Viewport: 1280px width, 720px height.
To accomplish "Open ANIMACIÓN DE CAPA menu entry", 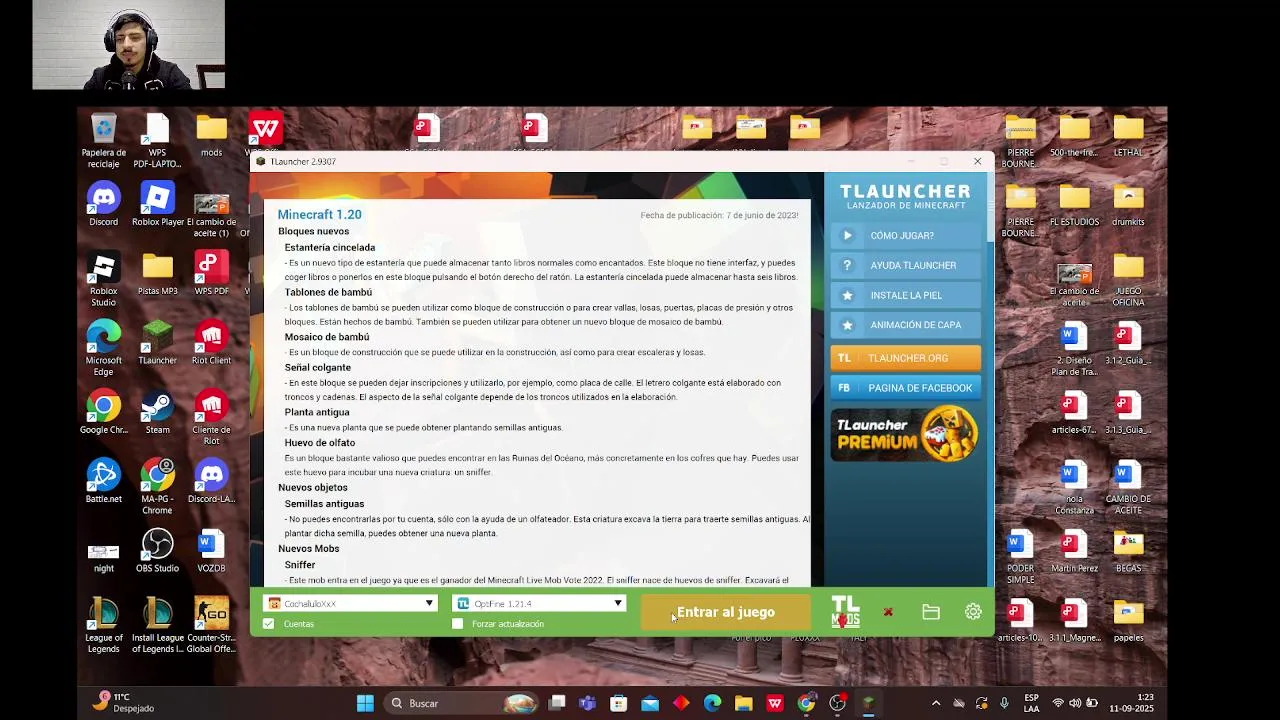I will click(905, 325).
